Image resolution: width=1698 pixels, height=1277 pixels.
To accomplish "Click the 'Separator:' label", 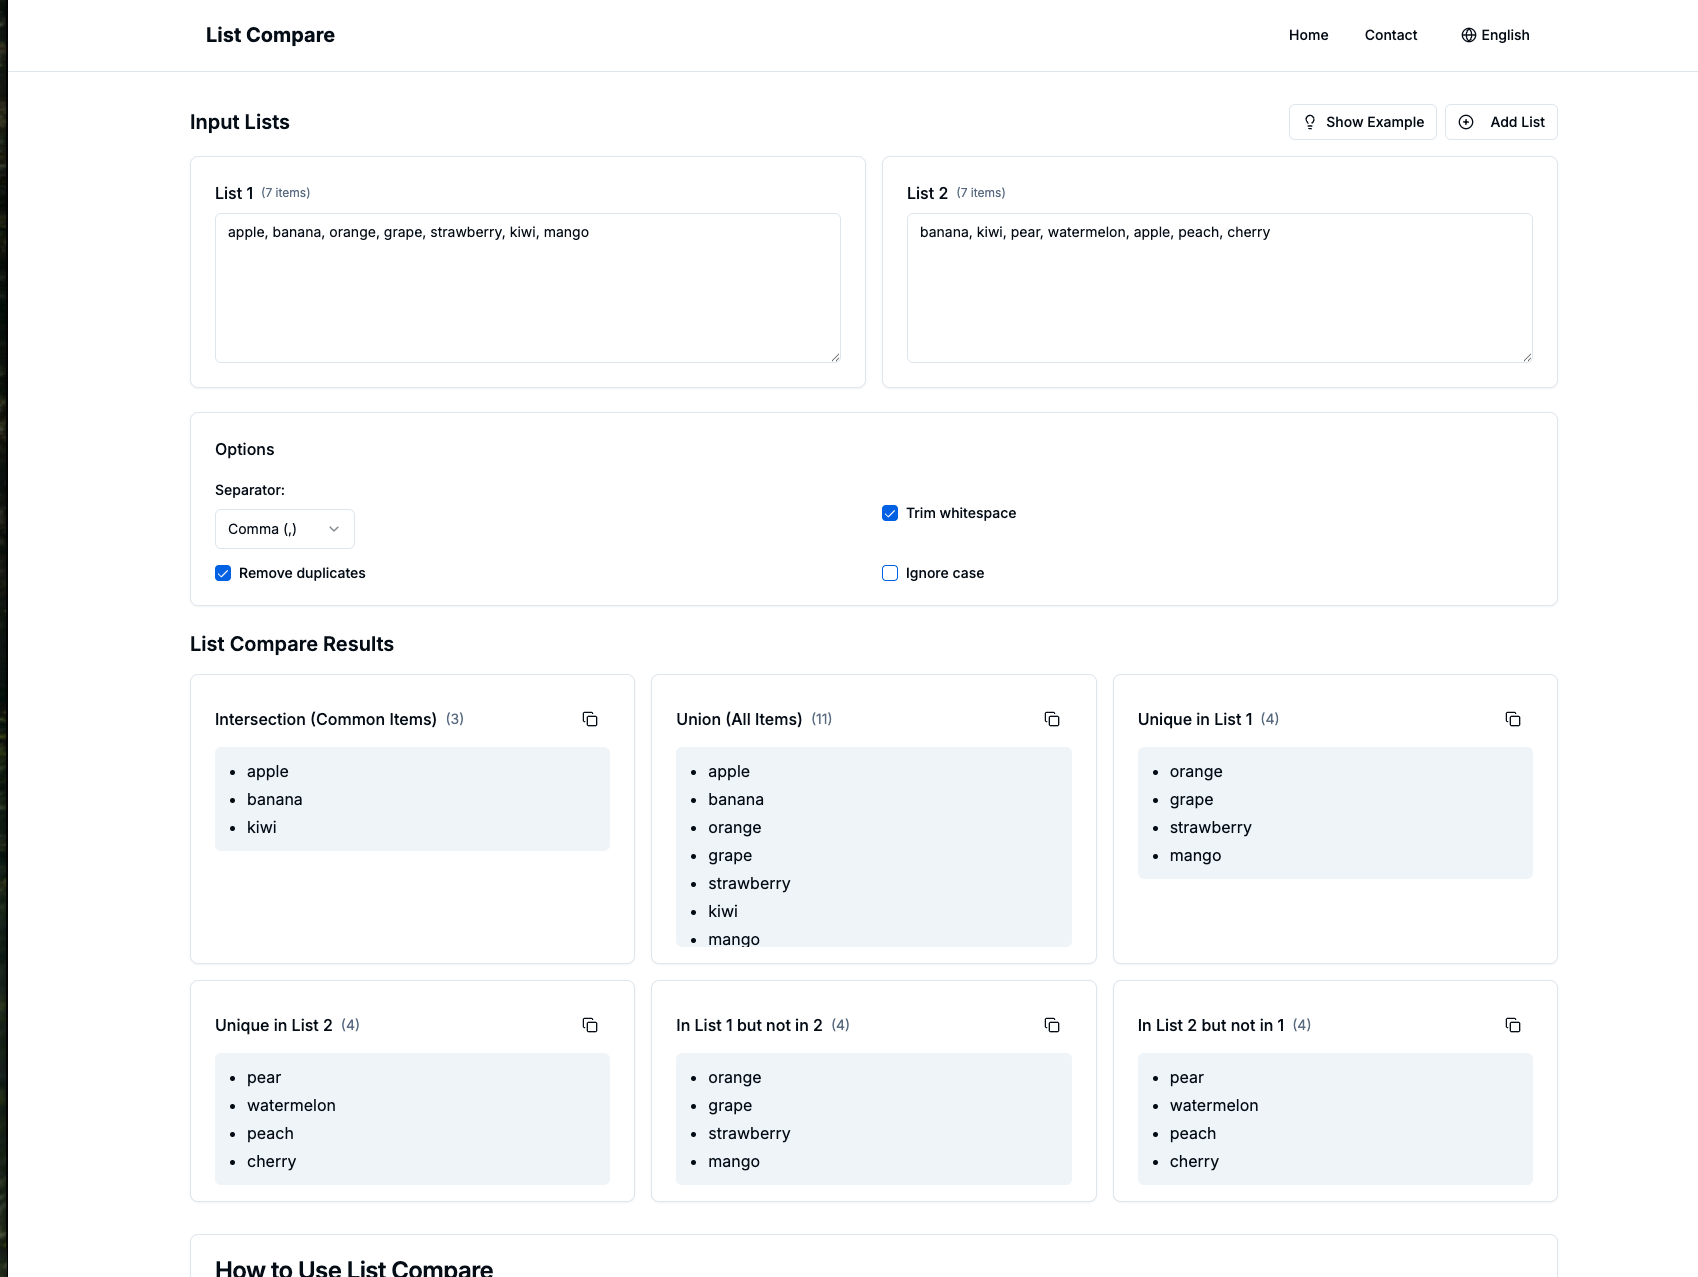I will click(250, 490).
